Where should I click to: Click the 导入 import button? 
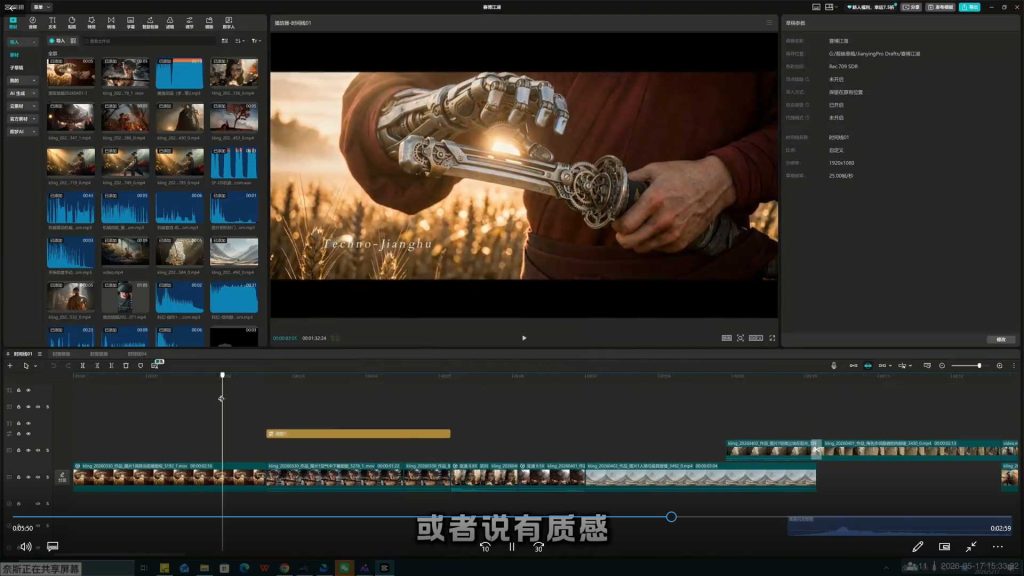pos(57,41)
